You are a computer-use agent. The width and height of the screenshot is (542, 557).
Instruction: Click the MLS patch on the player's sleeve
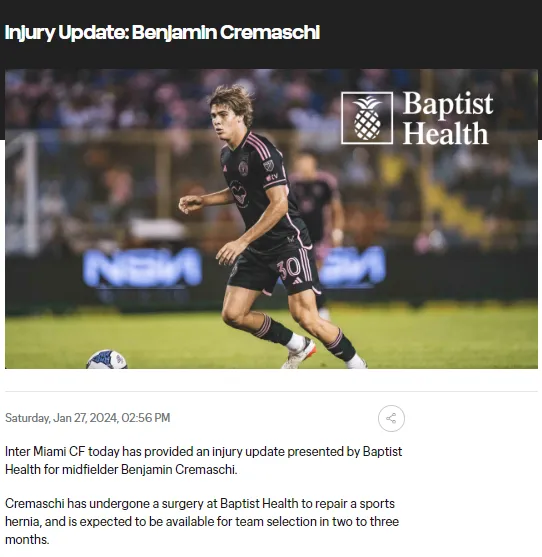pos(269,165)
